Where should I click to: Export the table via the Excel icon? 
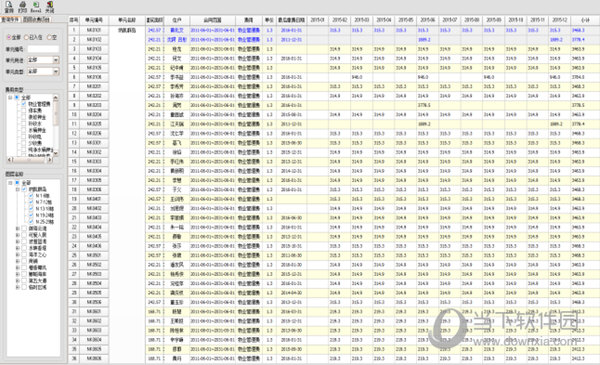[x=36, y=7]
